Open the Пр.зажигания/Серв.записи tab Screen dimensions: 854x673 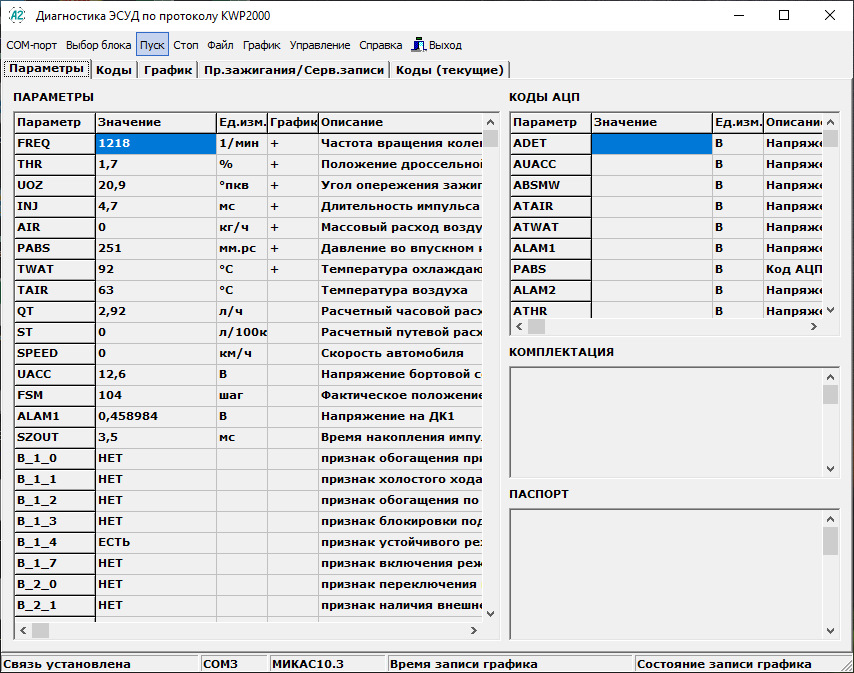[294, 70]
